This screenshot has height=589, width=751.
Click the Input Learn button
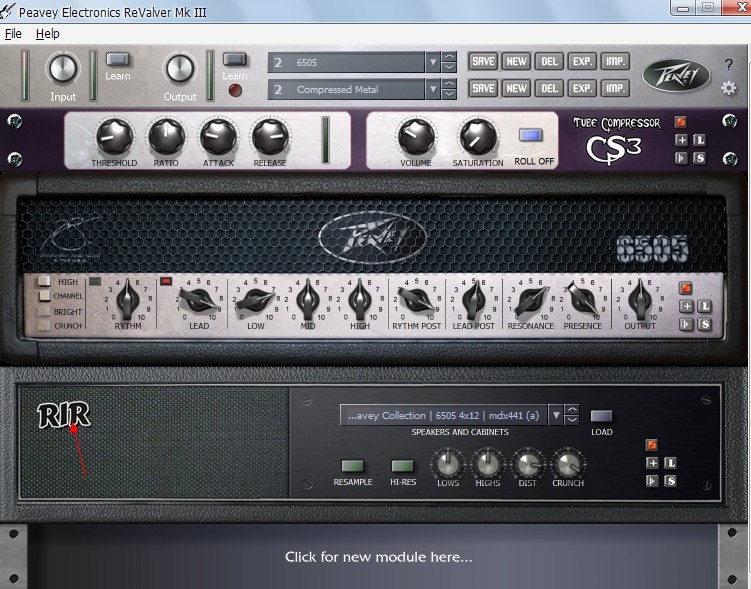117,59
